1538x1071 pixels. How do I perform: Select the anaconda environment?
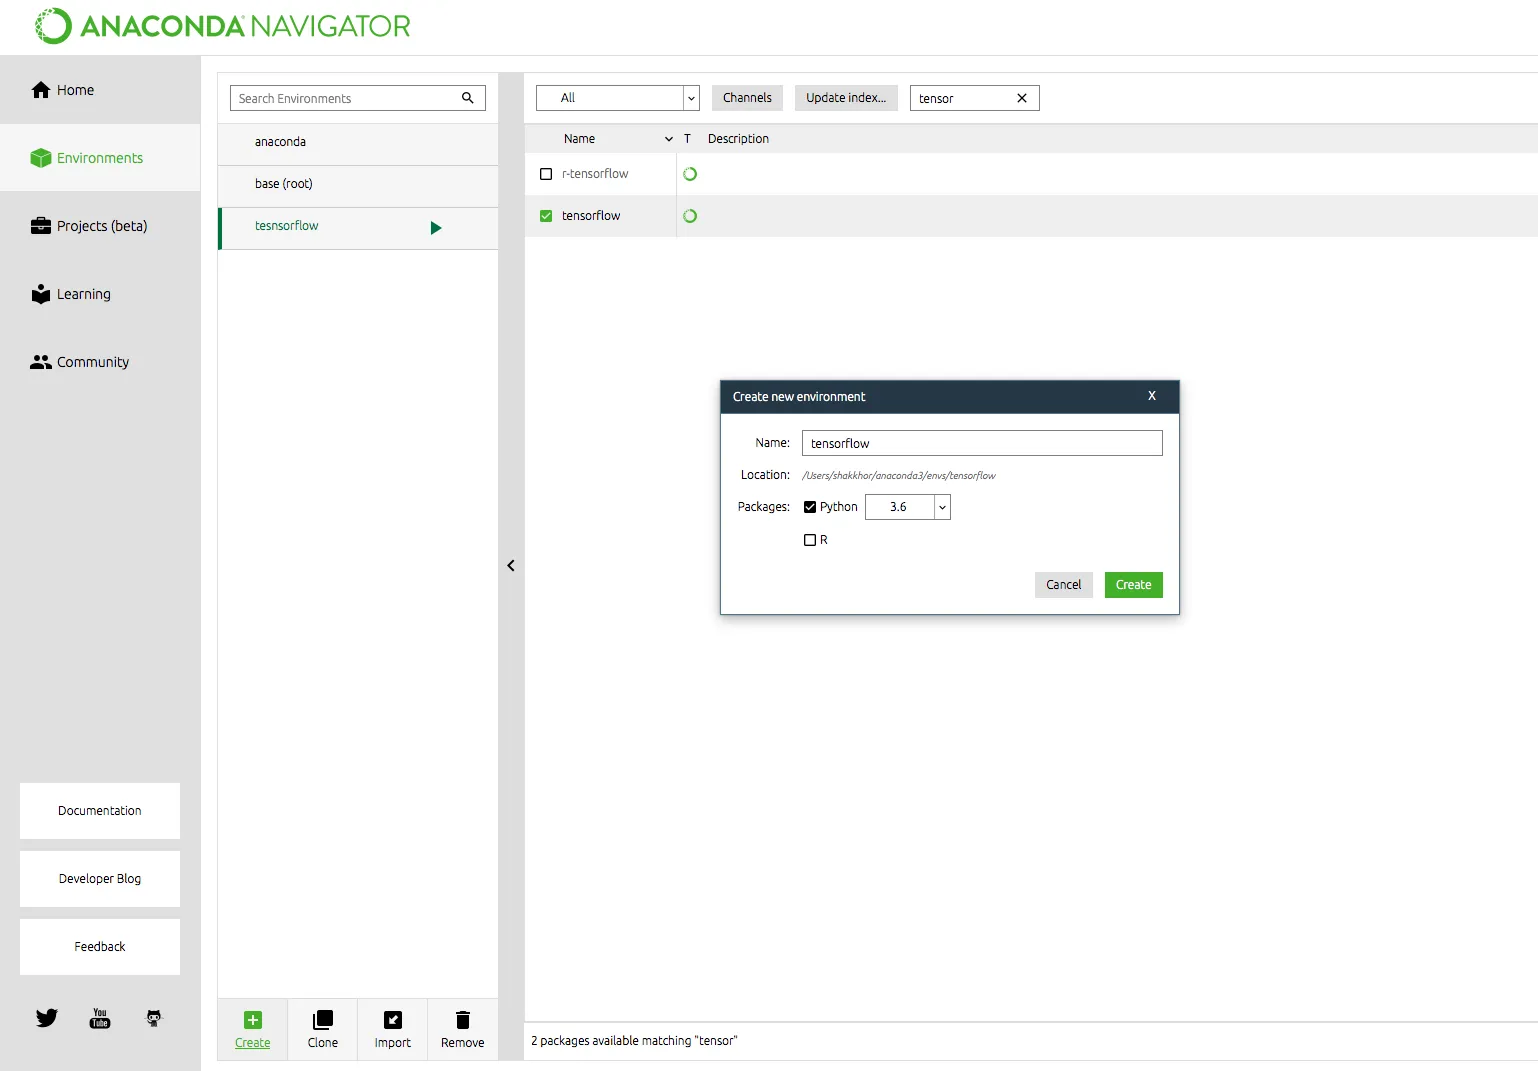[358, 142]
